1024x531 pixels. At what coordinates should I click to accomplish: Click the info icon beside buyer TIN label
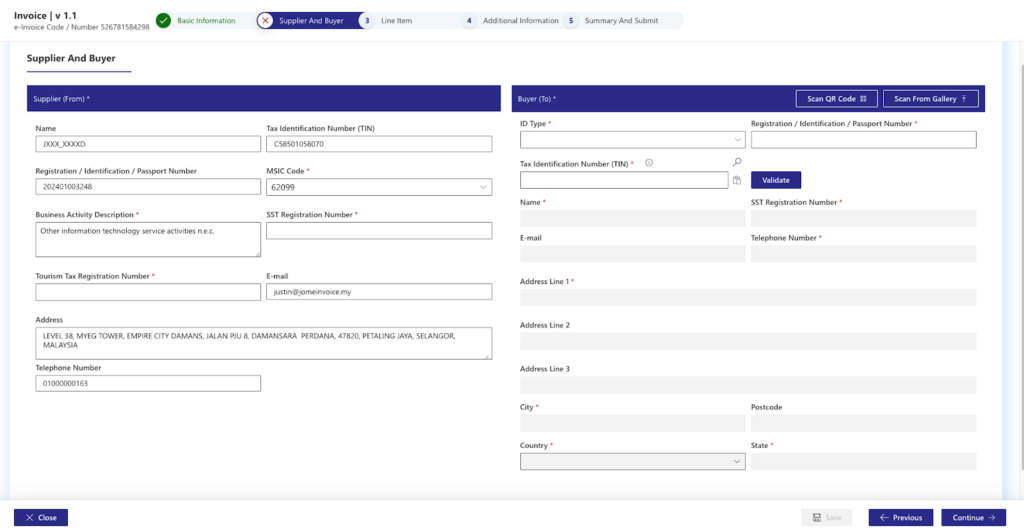pos(649,162)
